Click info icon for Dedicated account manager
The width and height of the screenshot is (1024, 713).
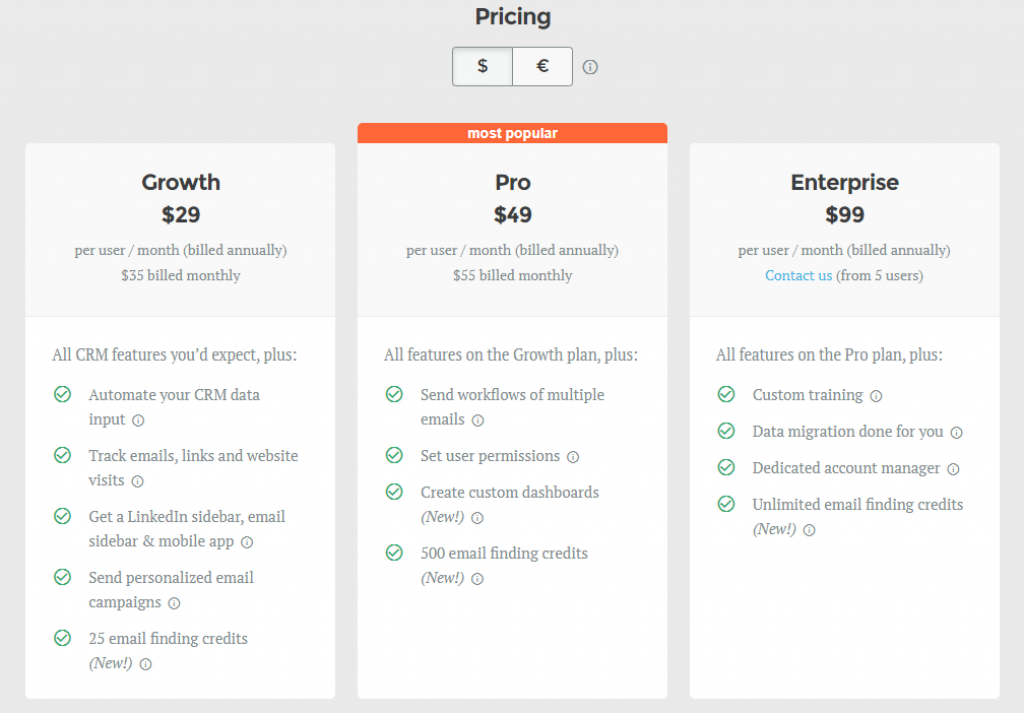point(953,469)
